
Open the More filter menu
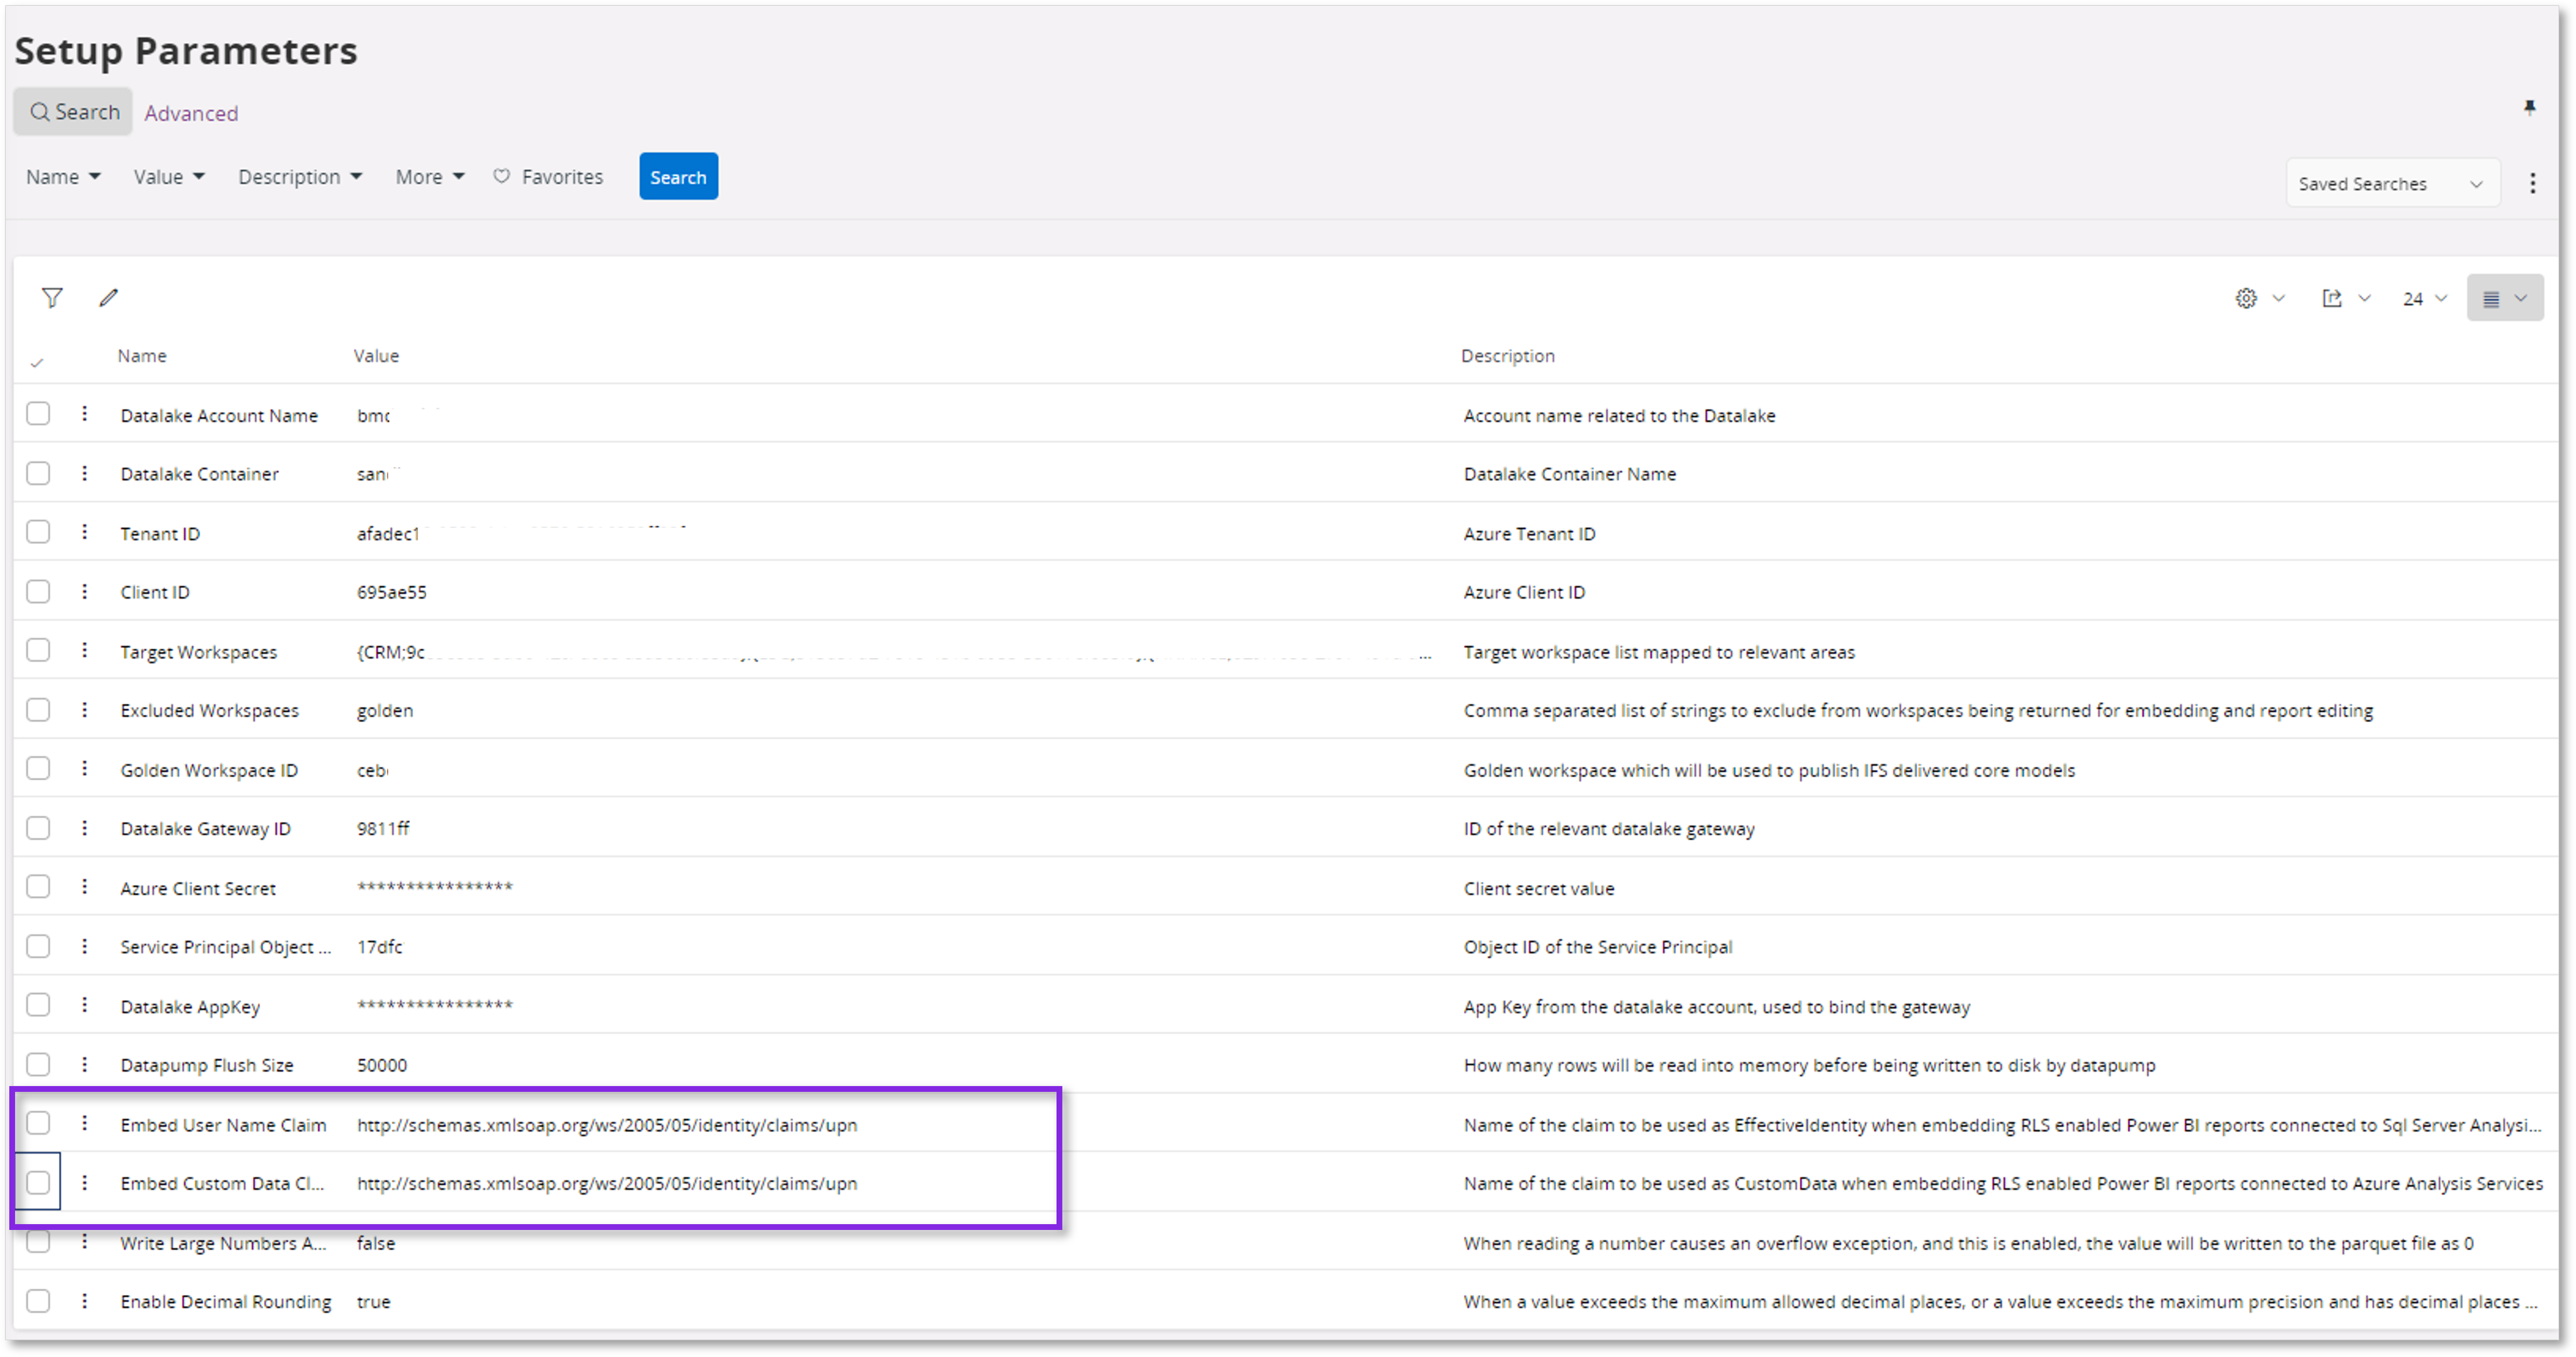[429, 176]
